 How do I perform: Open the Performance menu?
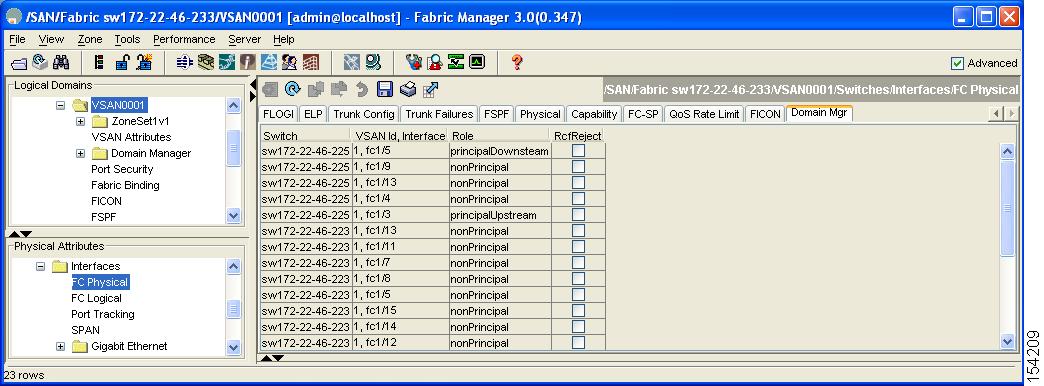184,39
